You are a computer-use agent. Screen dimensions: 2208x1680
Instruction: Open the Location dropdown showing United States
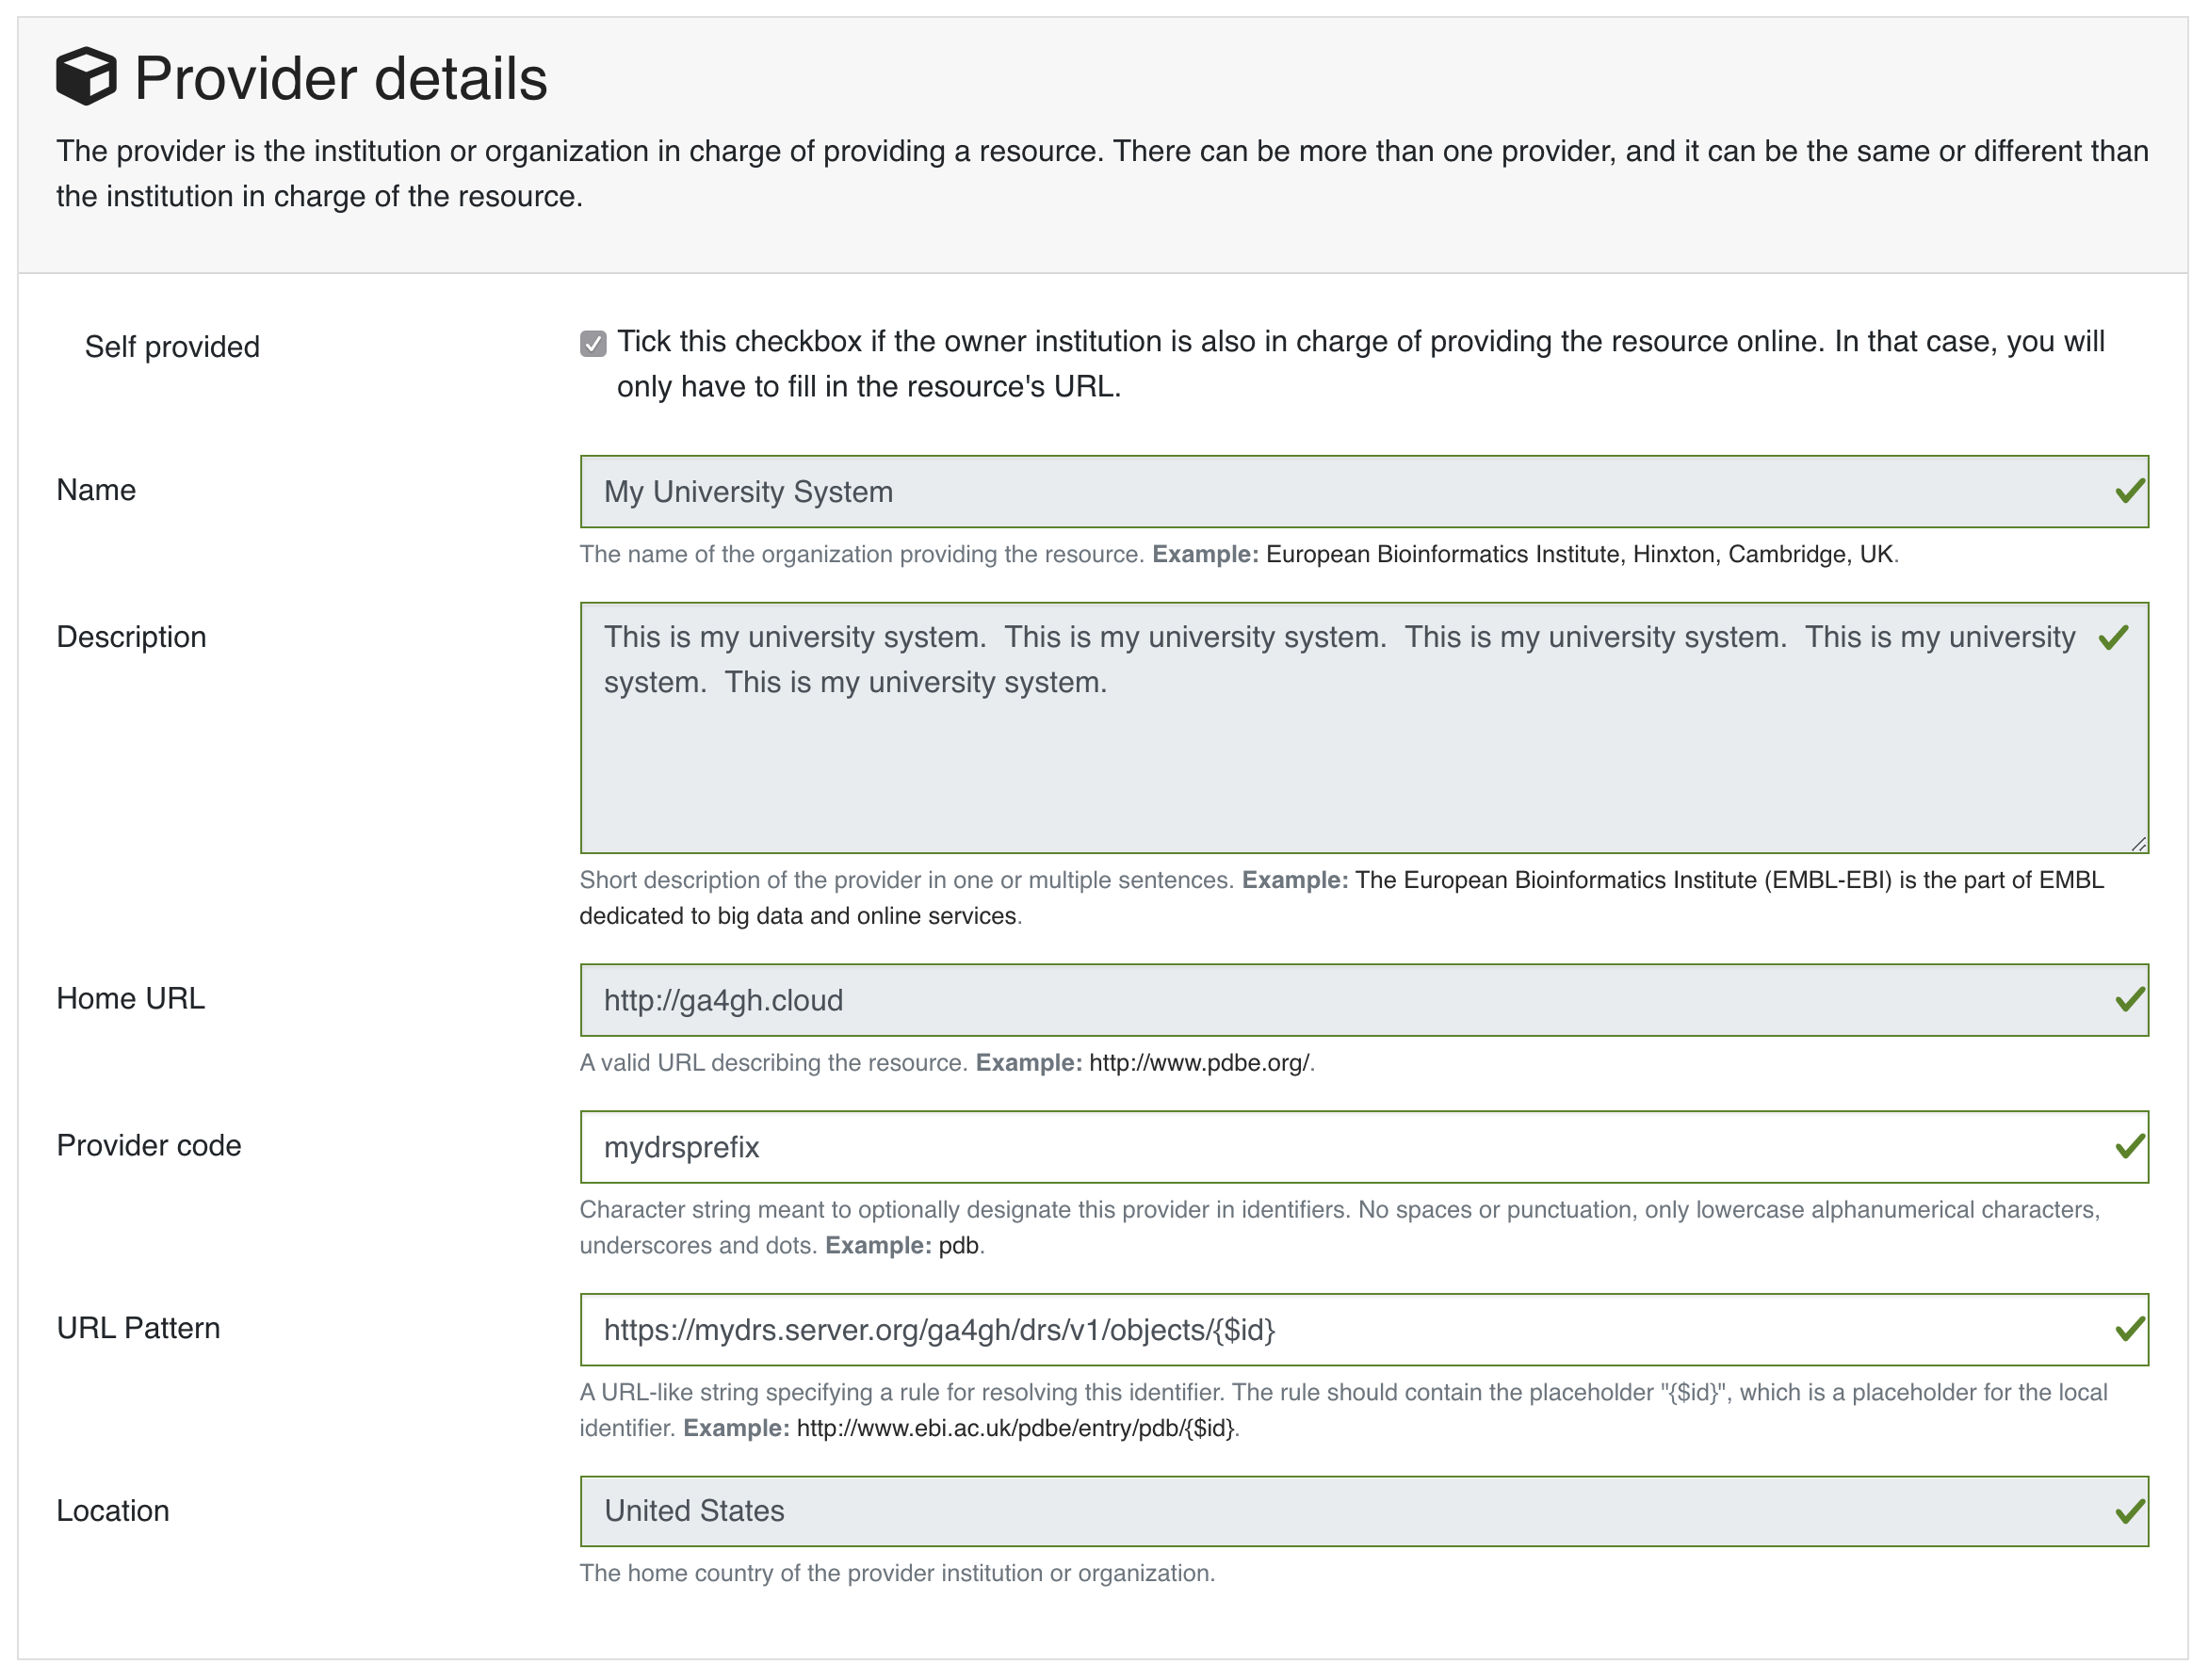(x=1340, y=1511)
